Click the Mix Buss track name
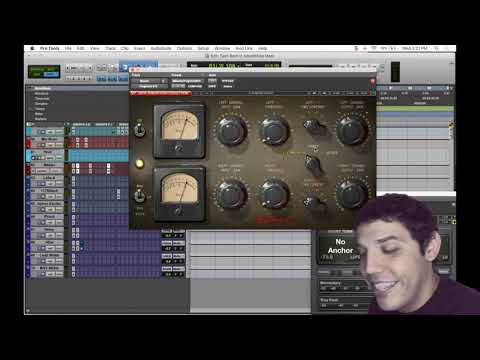This screenshot has height=360, width=480. click(x=50, y=139)
